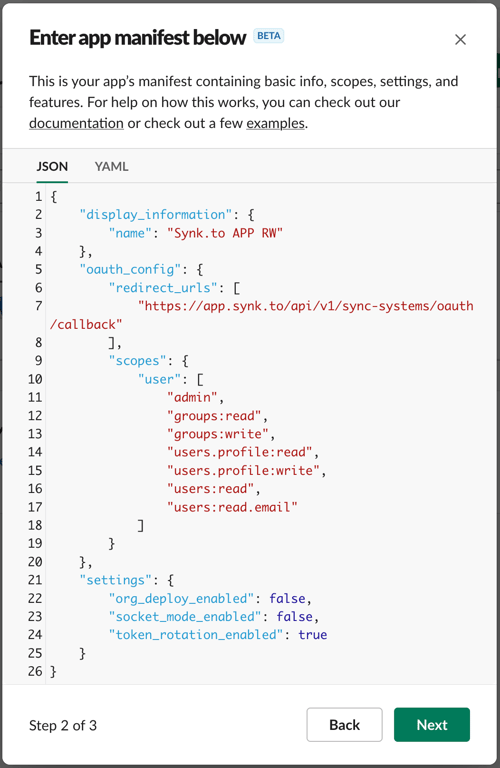500x768 pixels.
Task: Go Back to previous step
Action: point(344,724)
